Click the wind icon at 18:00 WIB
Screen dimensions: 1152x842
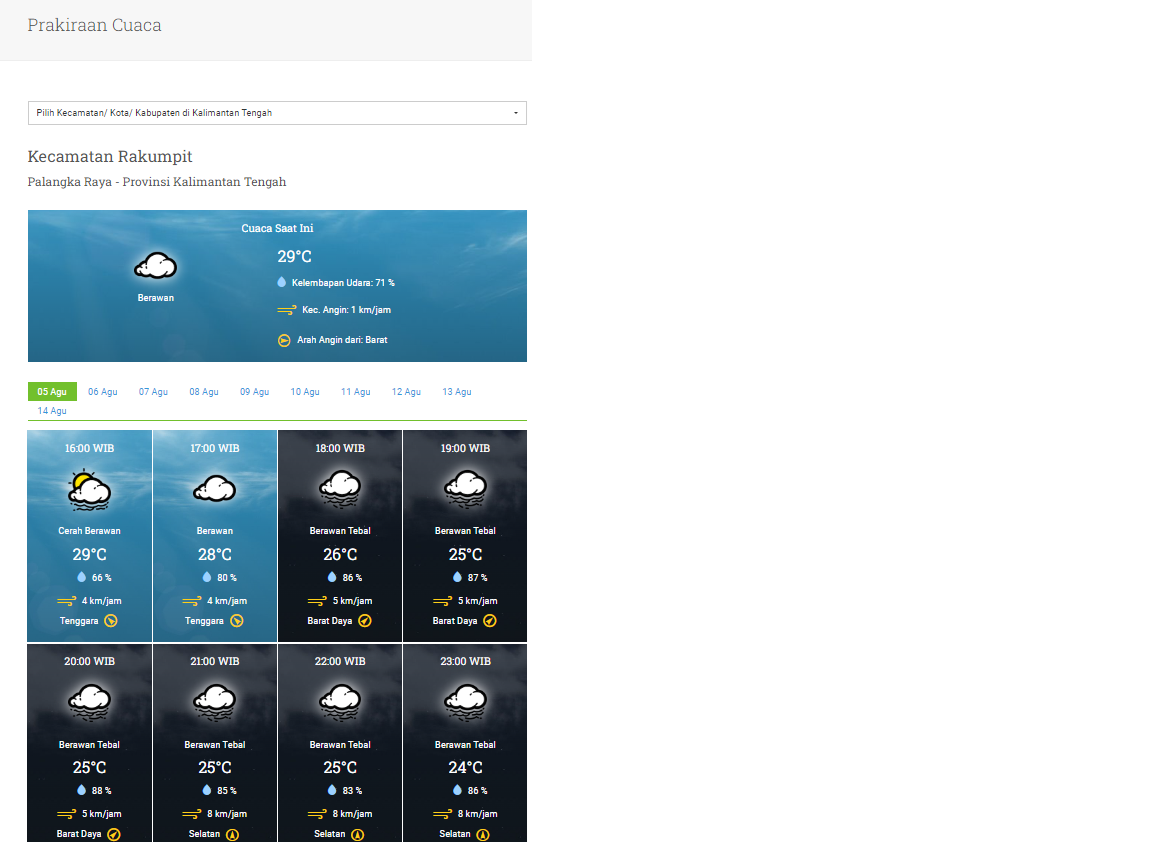click(x=317, y=601)
